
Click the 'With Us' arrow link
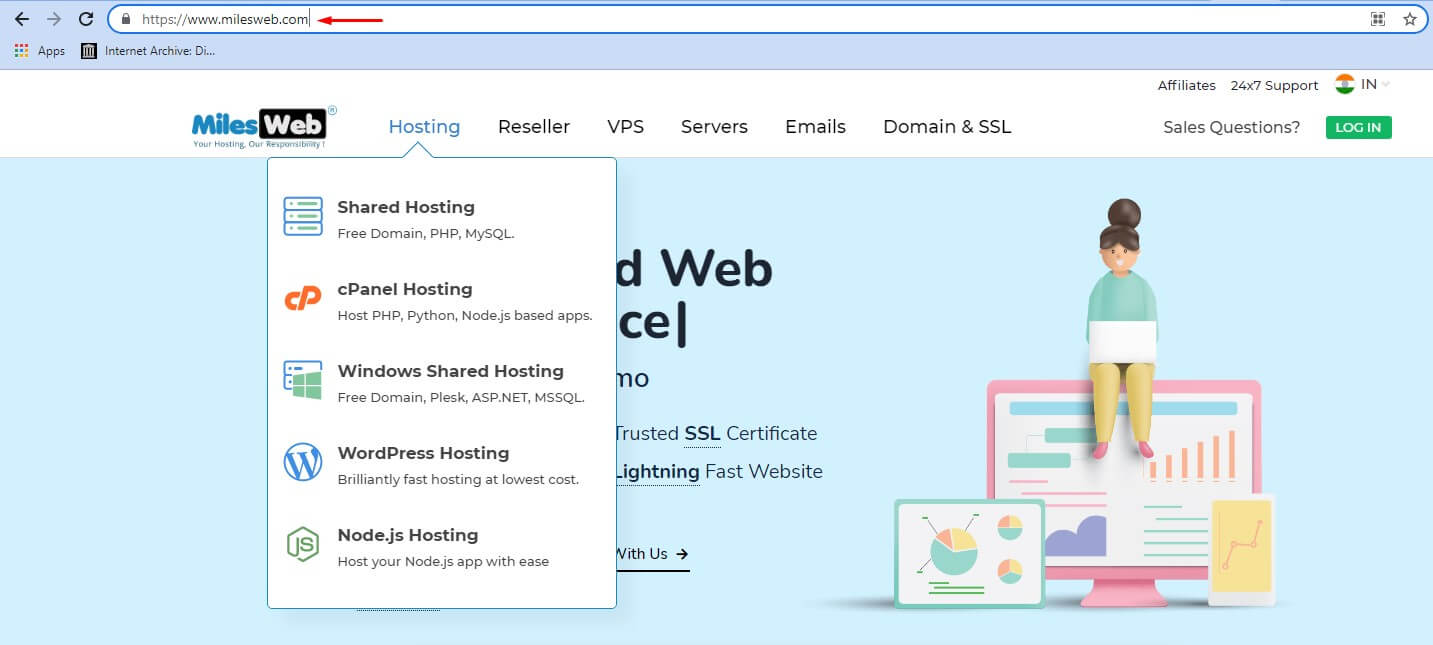pyautogui.click(x=652, y=554)
